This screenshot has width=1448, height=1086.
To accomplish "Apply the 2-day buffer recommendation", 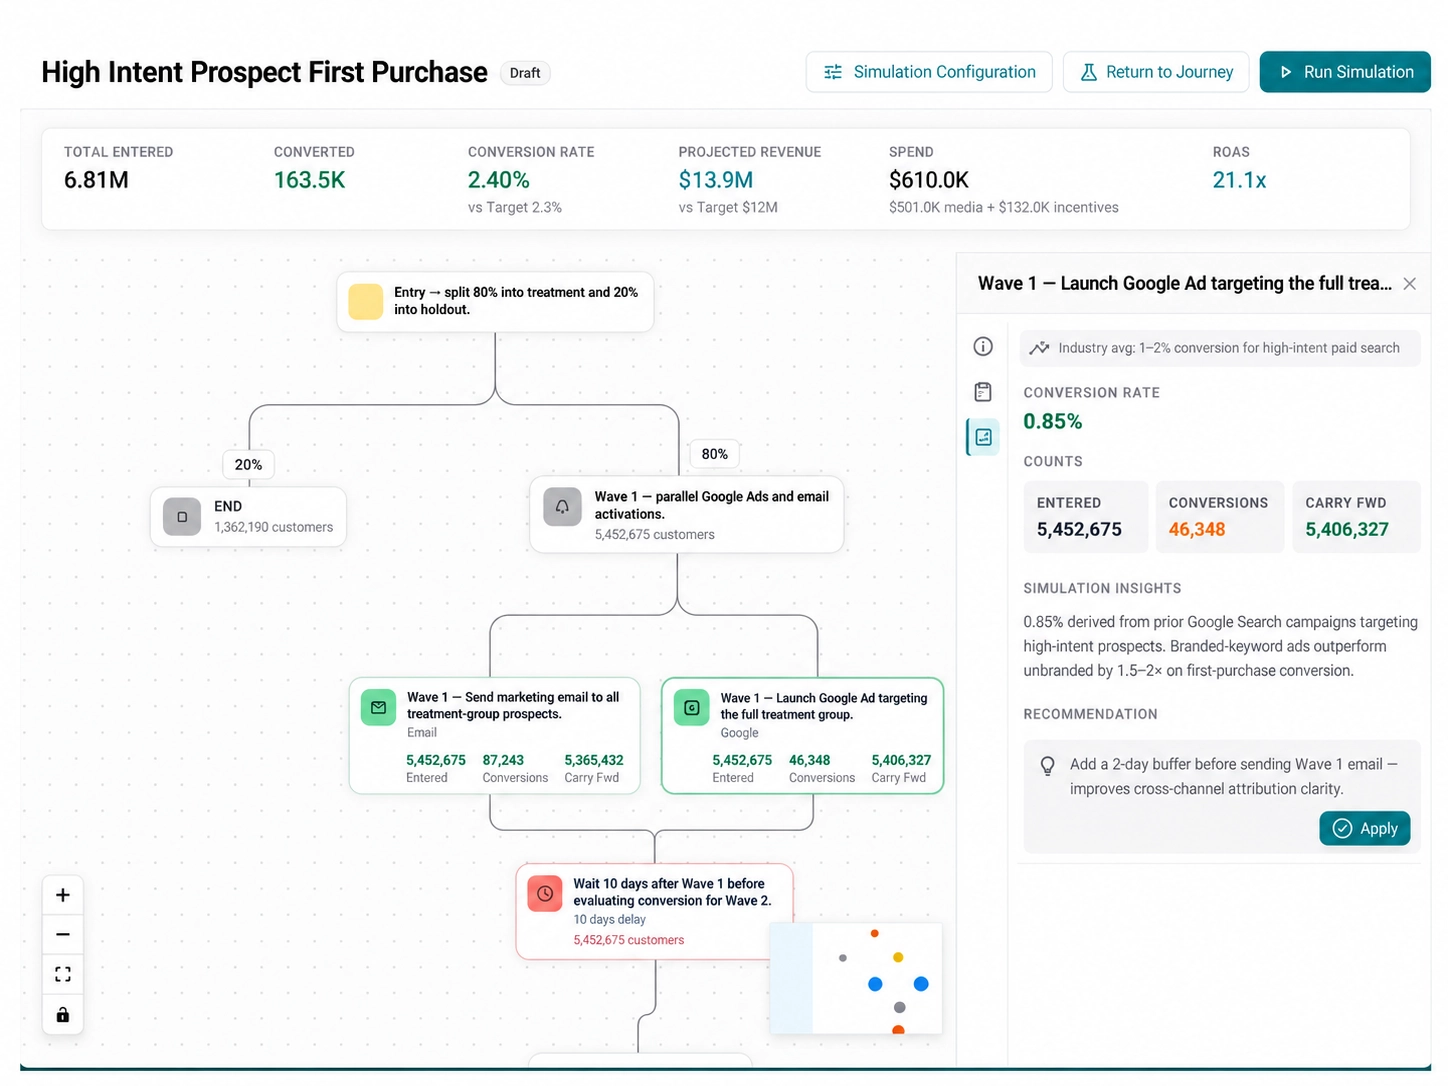I will [1364, 828].
